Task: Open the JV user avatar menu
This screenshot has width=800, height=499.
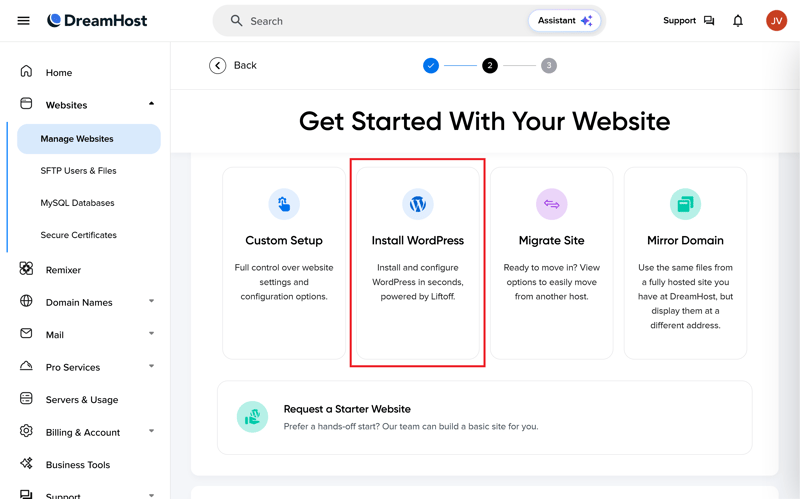Action: [x=776, y=20]
